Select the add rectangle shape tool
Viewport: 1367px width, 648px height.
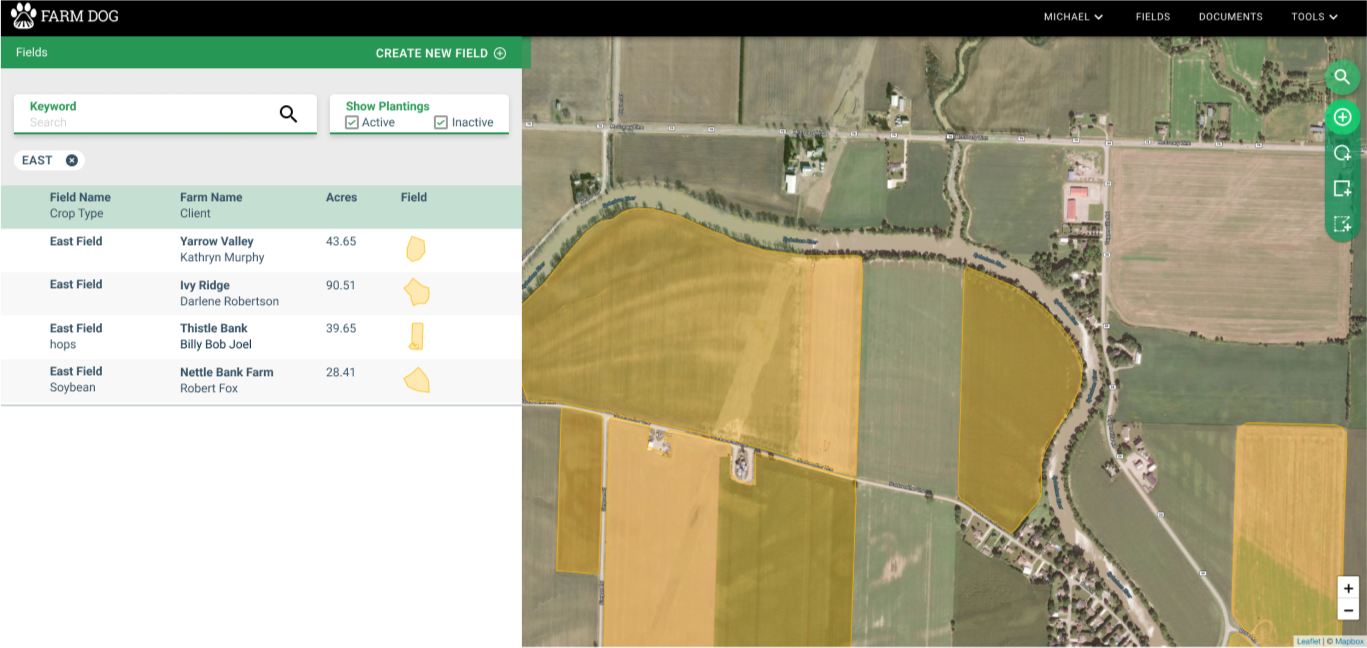tap(1342, 189)
